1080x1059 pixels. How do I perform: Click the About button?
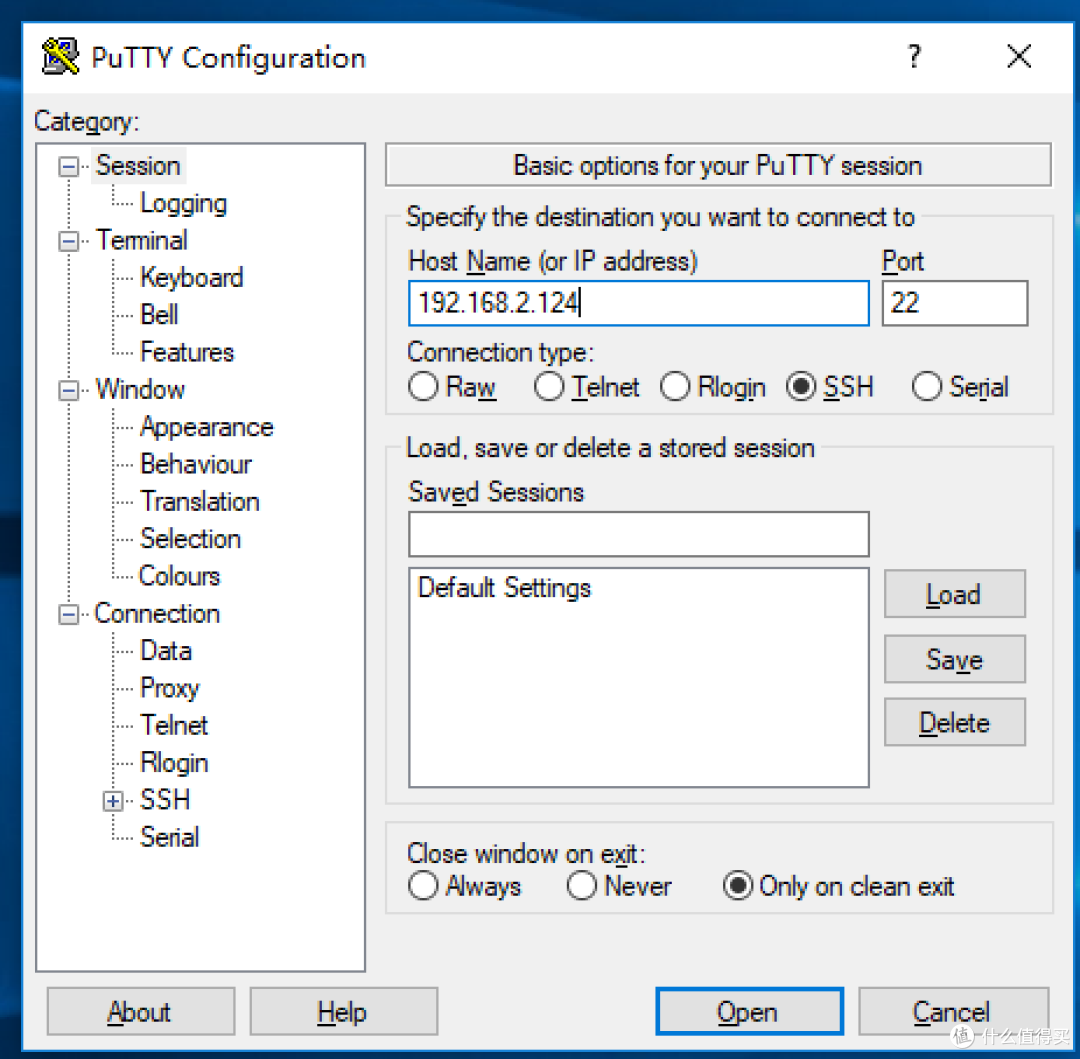141,1012
